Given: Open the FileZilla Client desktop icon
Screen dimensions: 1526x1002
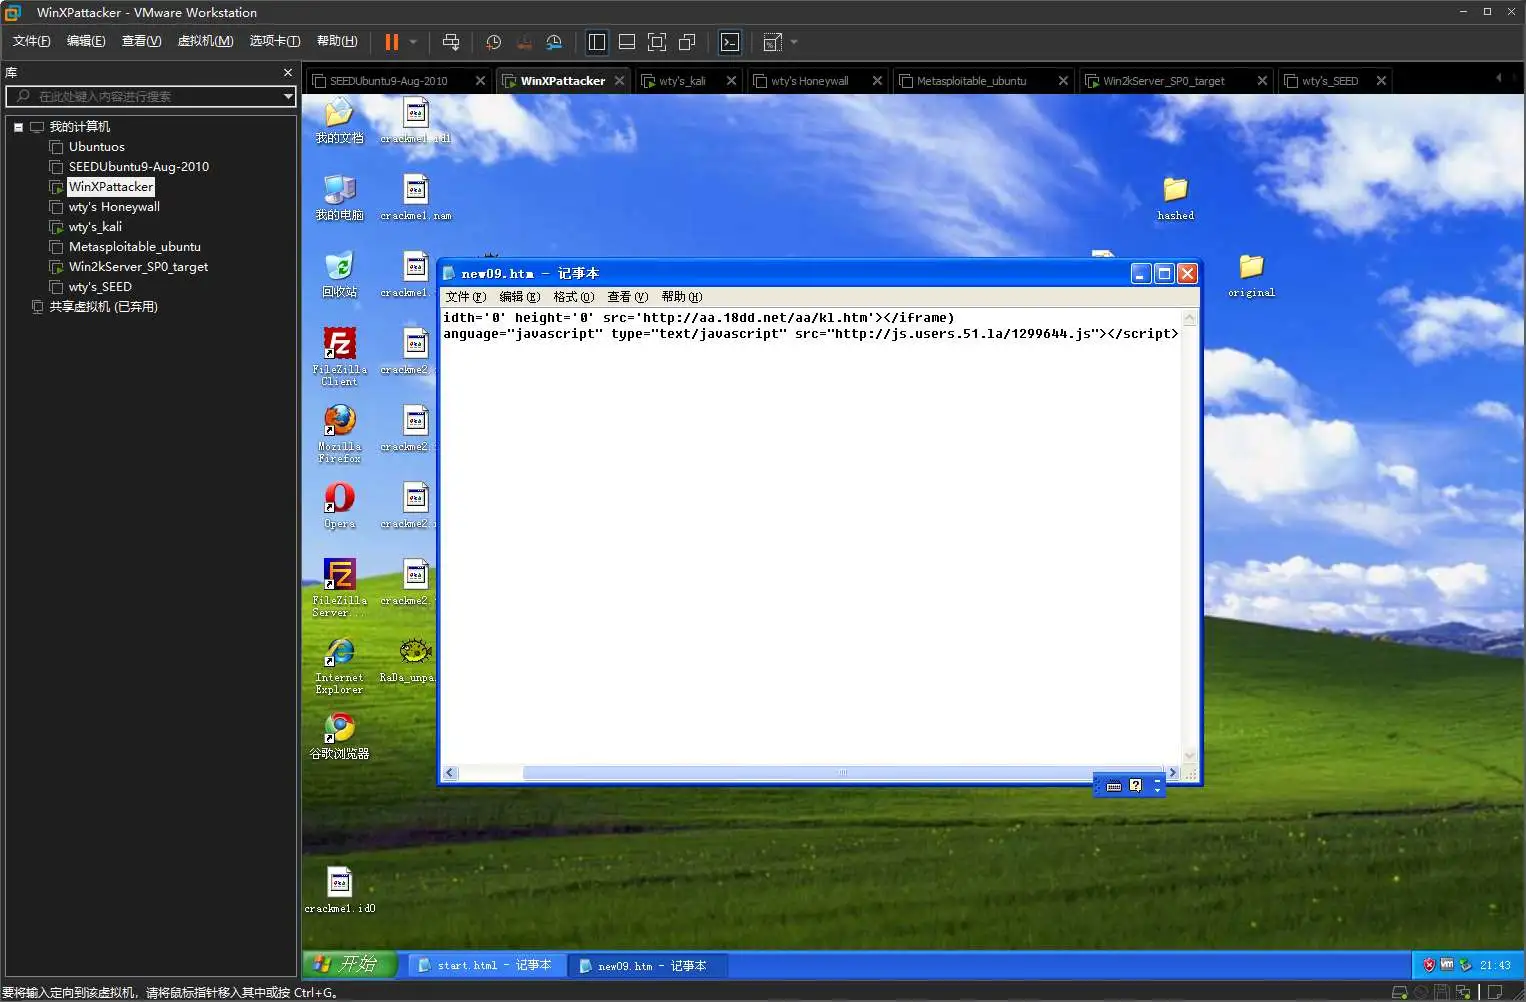Looking at the screenshot, I should pyautogui.click(x=339, y=357).
